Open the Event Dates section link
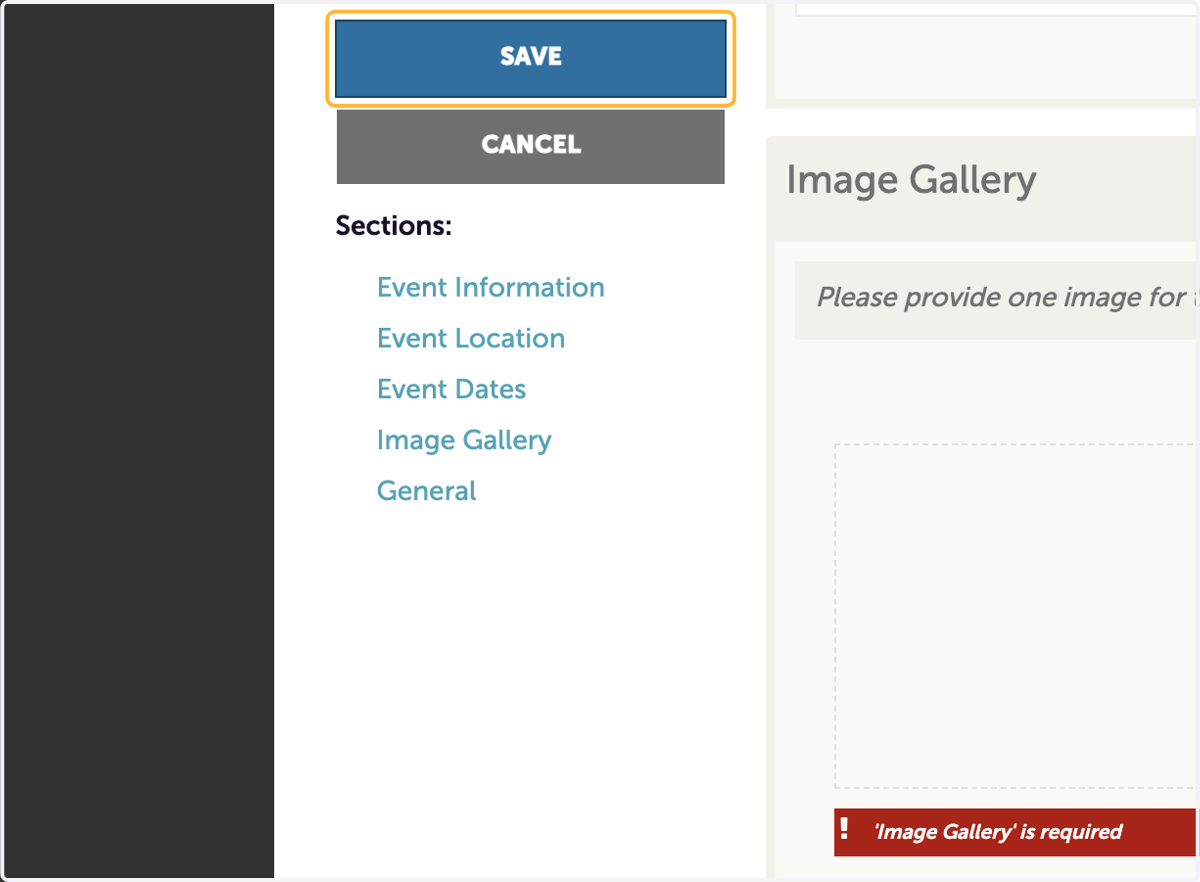This screenshot has width=1200, height=882. tap(451, 390)
